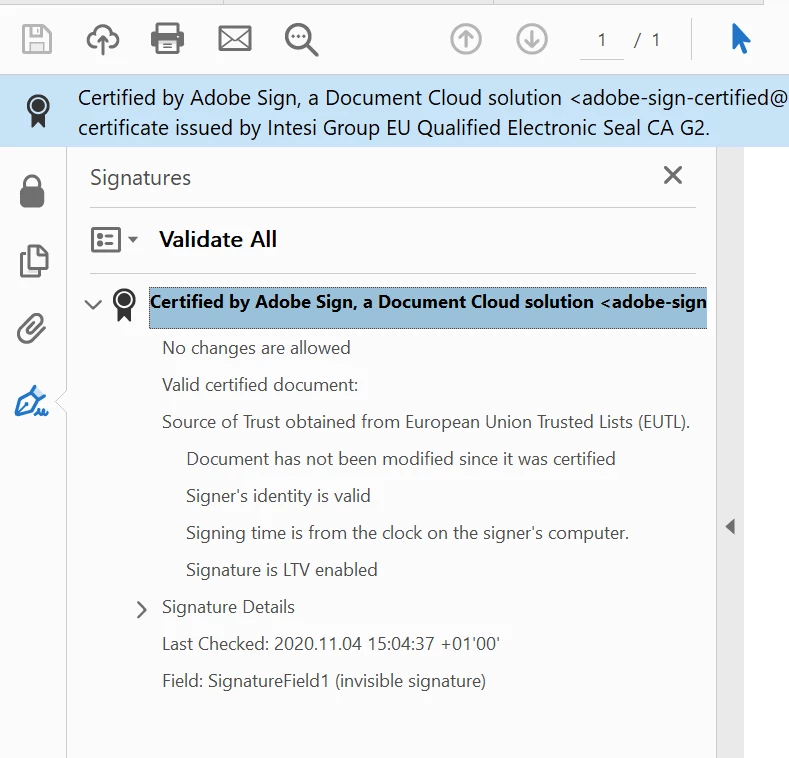
Task: Click the 'Last Checked: 2020.11.04' line
Action: 331,644
